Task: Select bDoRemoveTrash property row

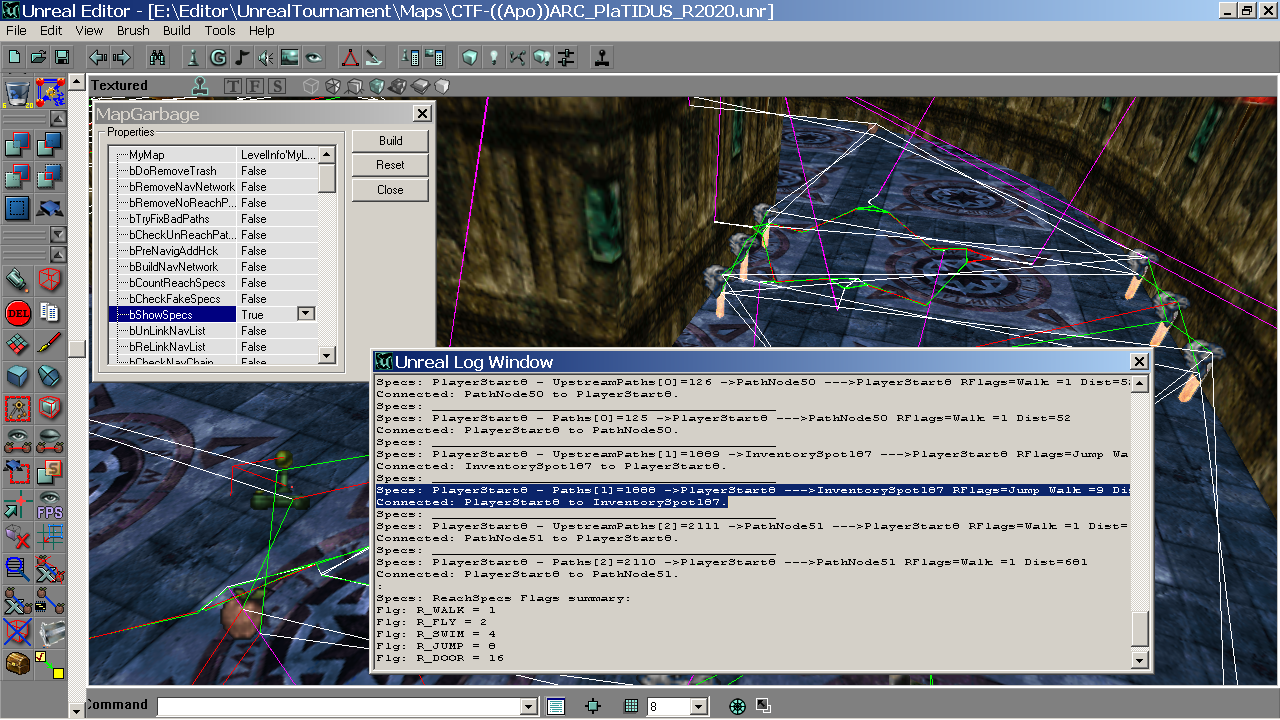Action: 213,171
